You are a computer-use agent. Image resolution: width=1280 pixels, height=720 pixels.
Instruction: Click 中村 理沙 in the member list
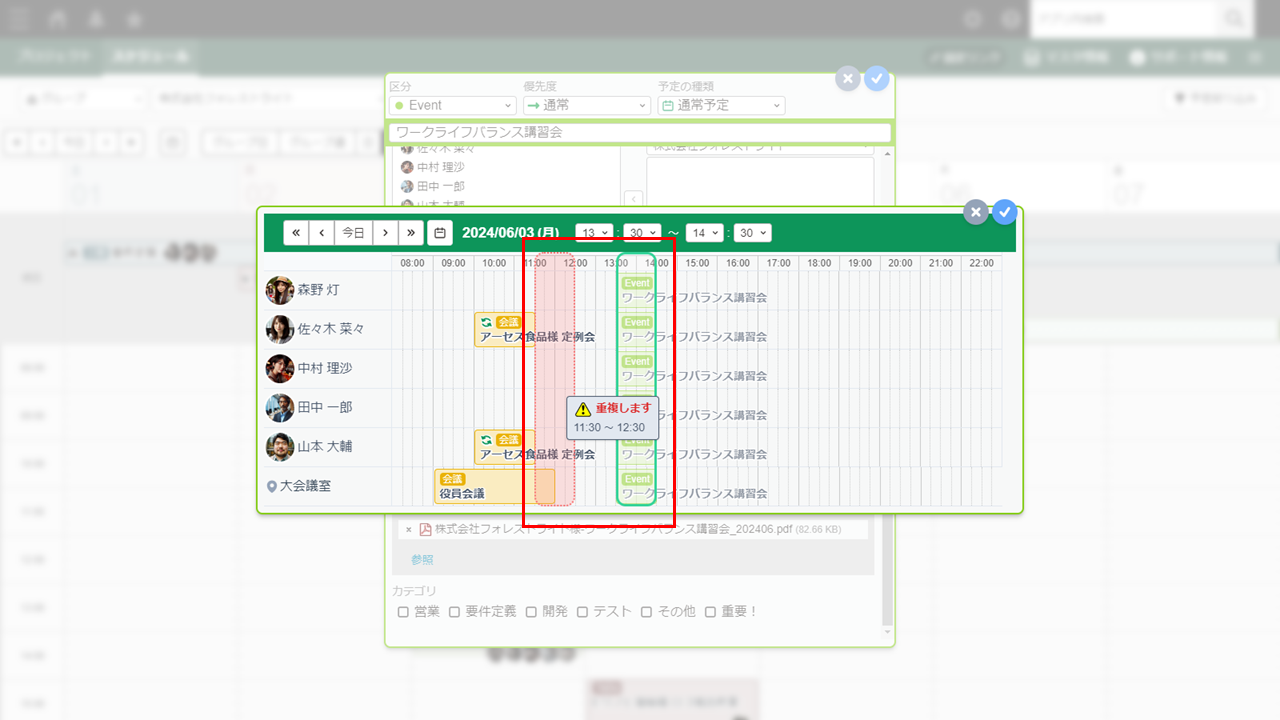point(440,167)
